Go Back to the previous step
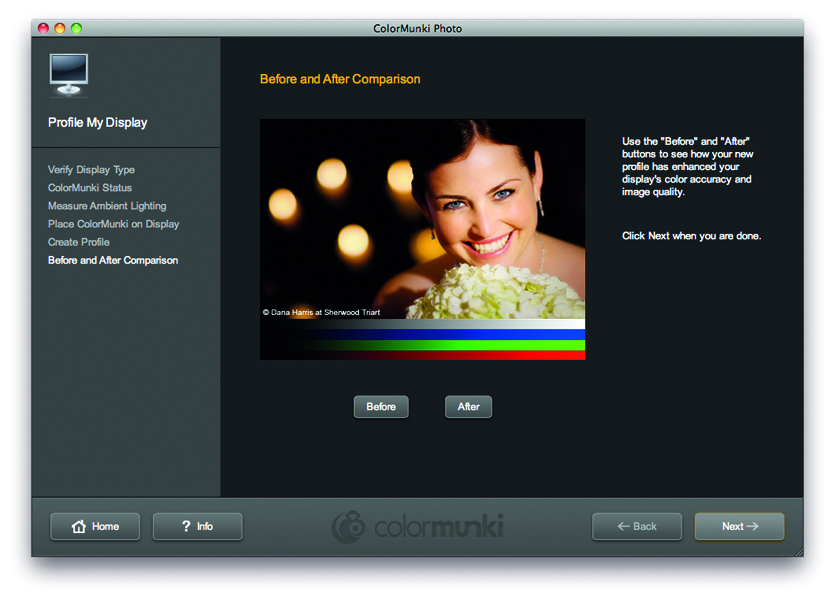 tap(637, 527)
